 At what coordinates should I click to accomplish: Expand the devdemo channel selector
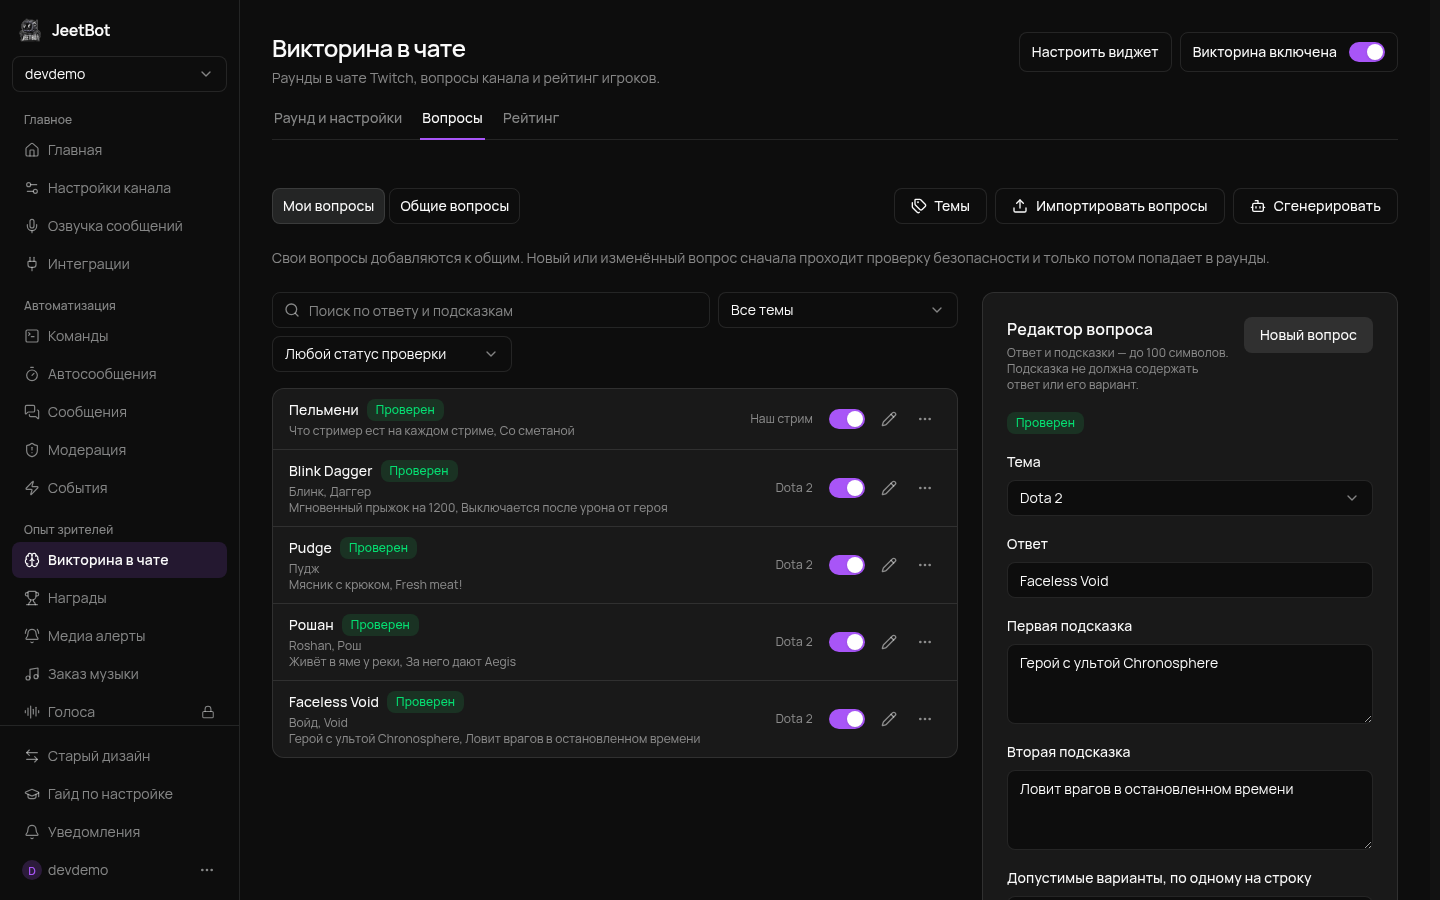119,74
